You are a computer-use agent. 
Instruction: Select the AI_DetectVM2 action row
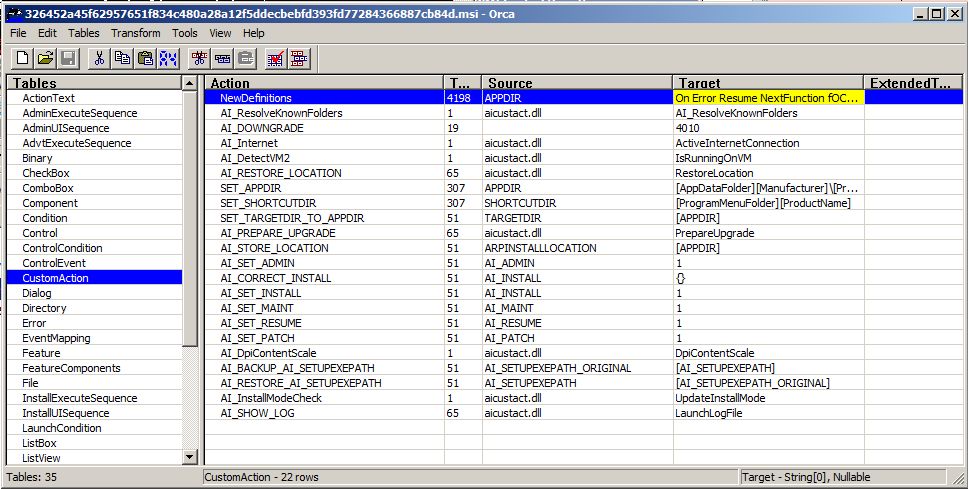click(x=254, y=158)
